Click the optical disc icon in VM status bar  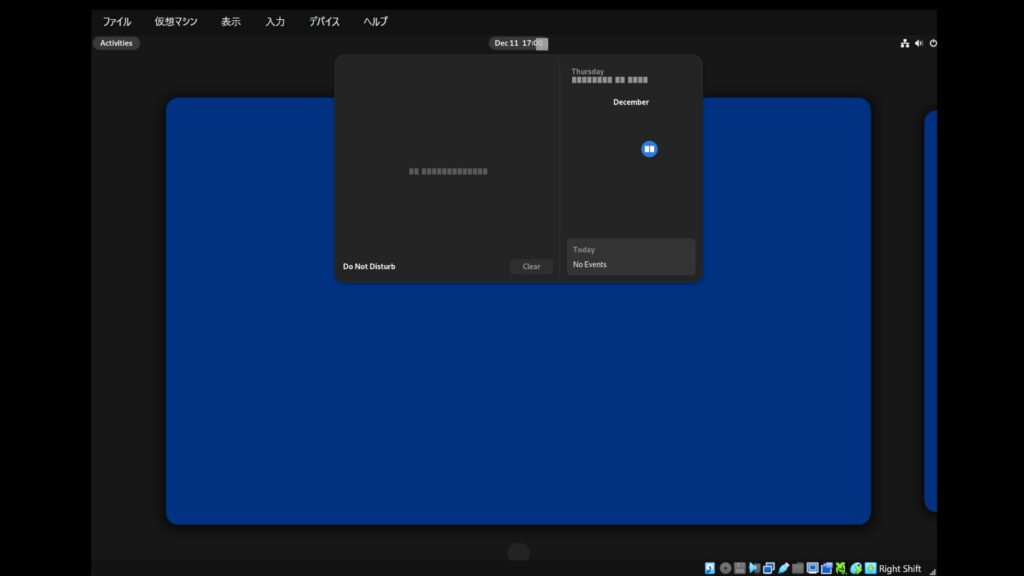[725, 568]
